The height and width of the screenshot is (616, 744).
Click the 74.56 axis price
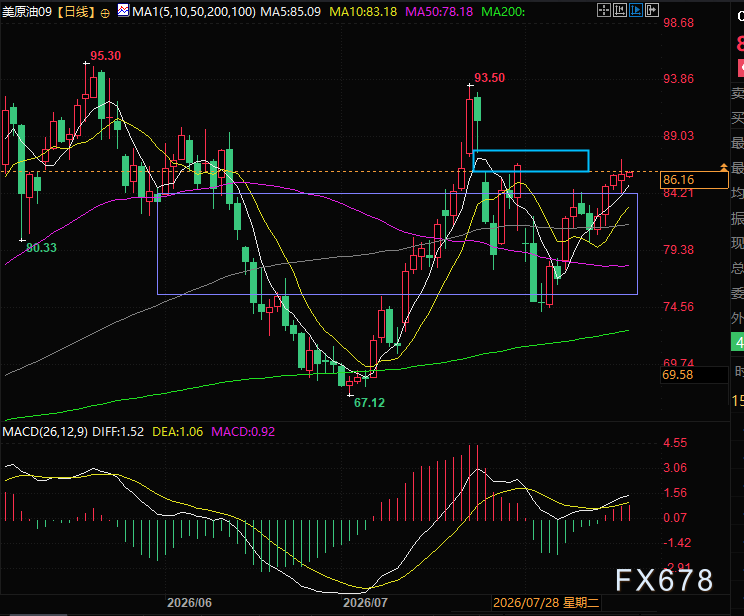[x=679, y=307]
